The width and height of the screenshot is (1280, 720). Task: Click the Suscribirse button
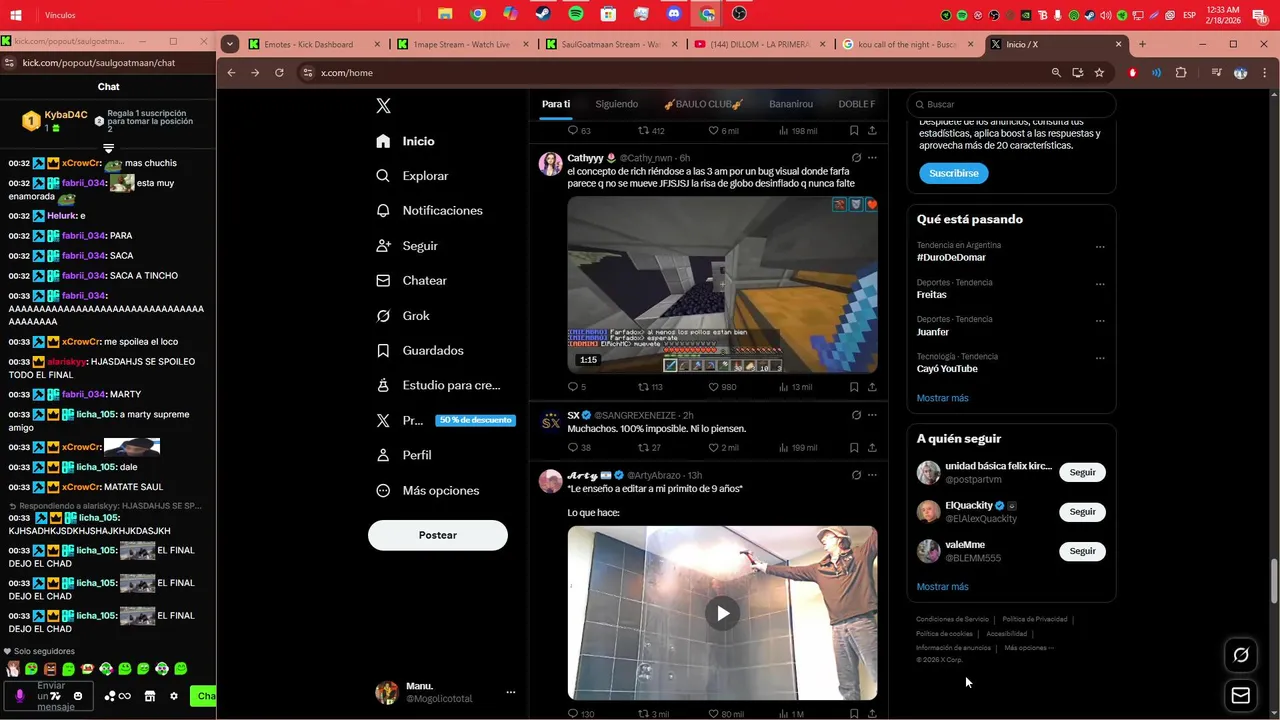(953, 173)
